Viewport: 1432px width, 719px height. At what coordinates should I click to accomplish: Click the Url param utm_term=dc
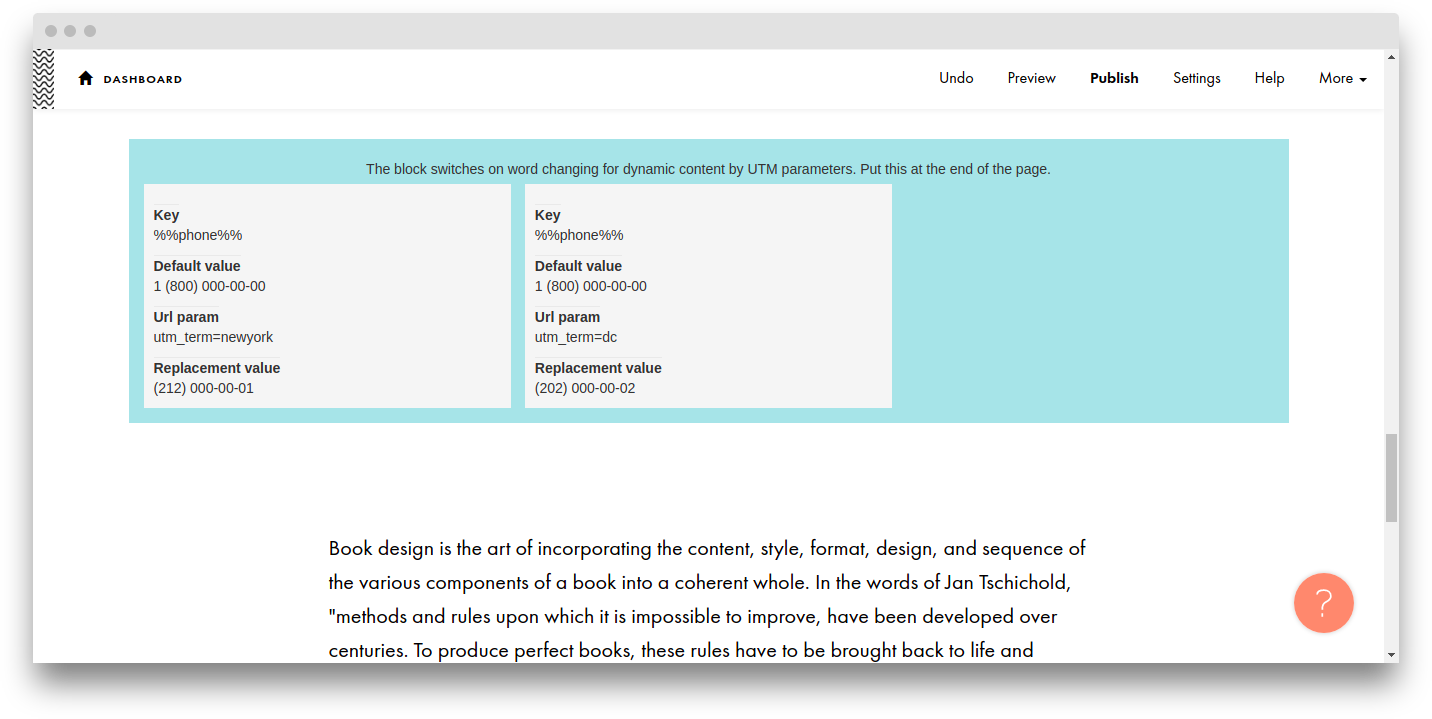click(x=575, y=337)
